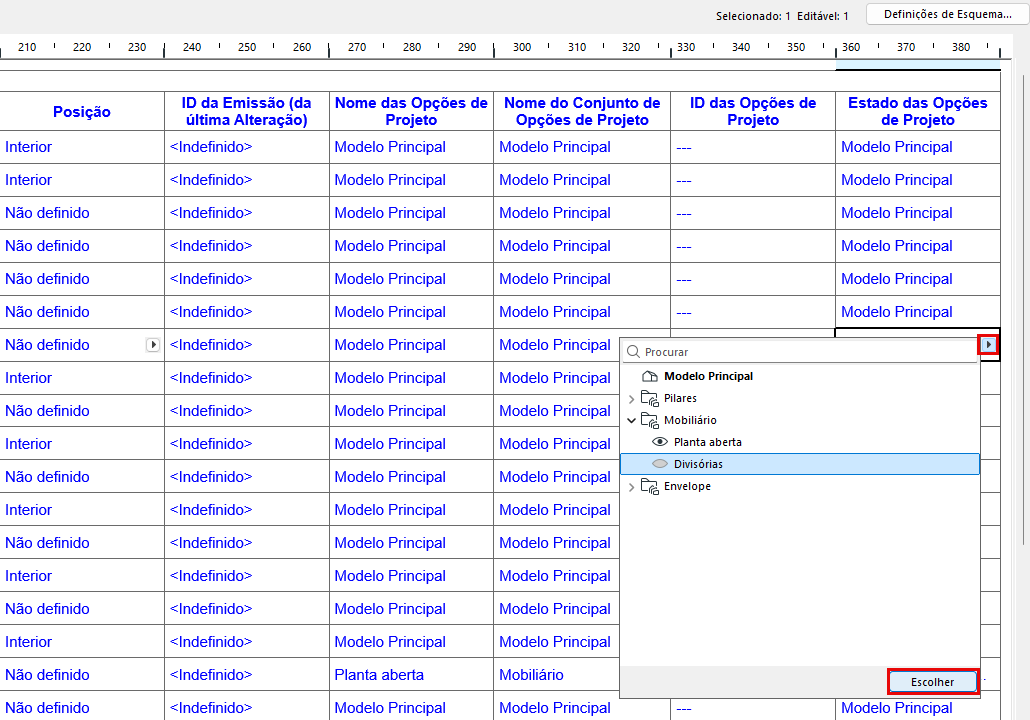Click the Mobiliário table cell

point(556,675)
